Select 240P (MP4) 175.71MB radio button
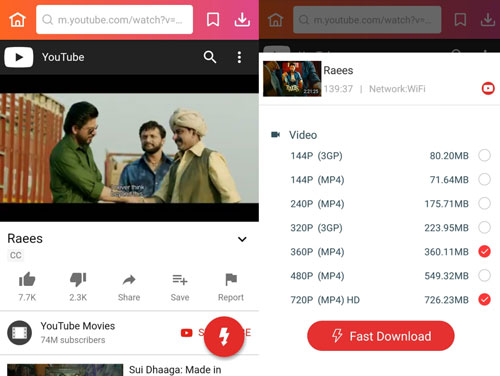500x376 pixels. [484, 203]
